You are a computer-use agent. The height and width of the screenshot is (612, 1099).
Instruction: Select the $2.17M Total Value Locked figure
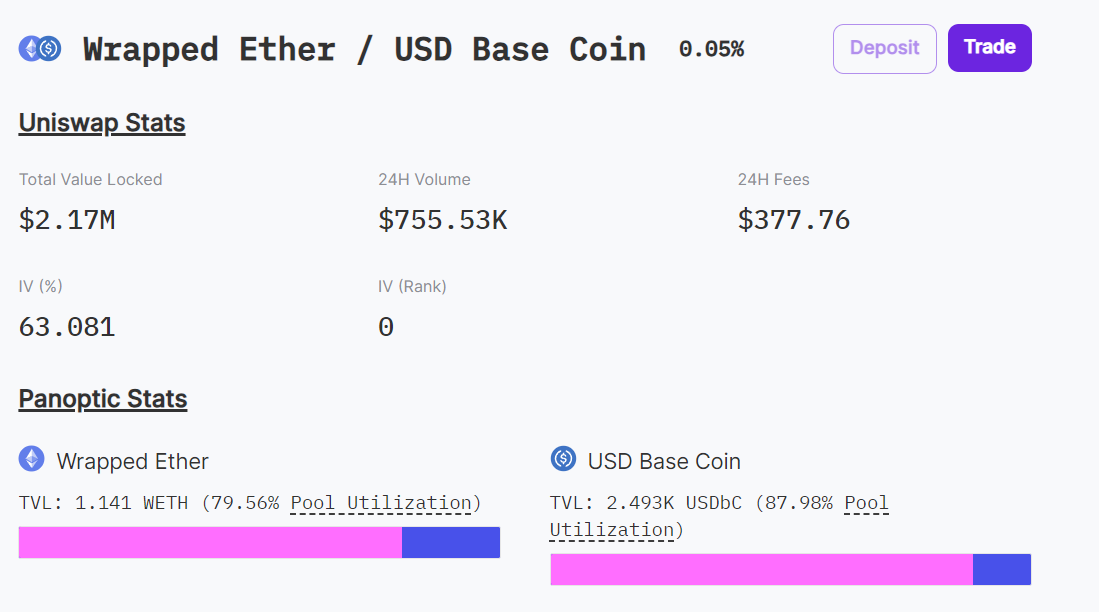point(67,220)
